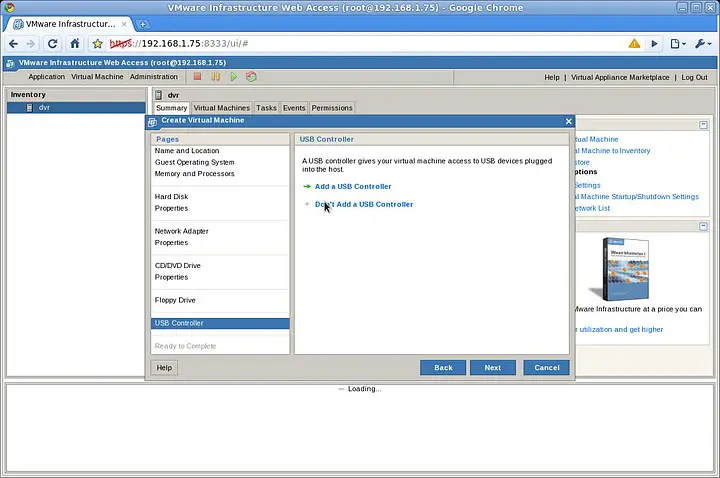Go to the Guest Operating System page

tap(194, 162)
